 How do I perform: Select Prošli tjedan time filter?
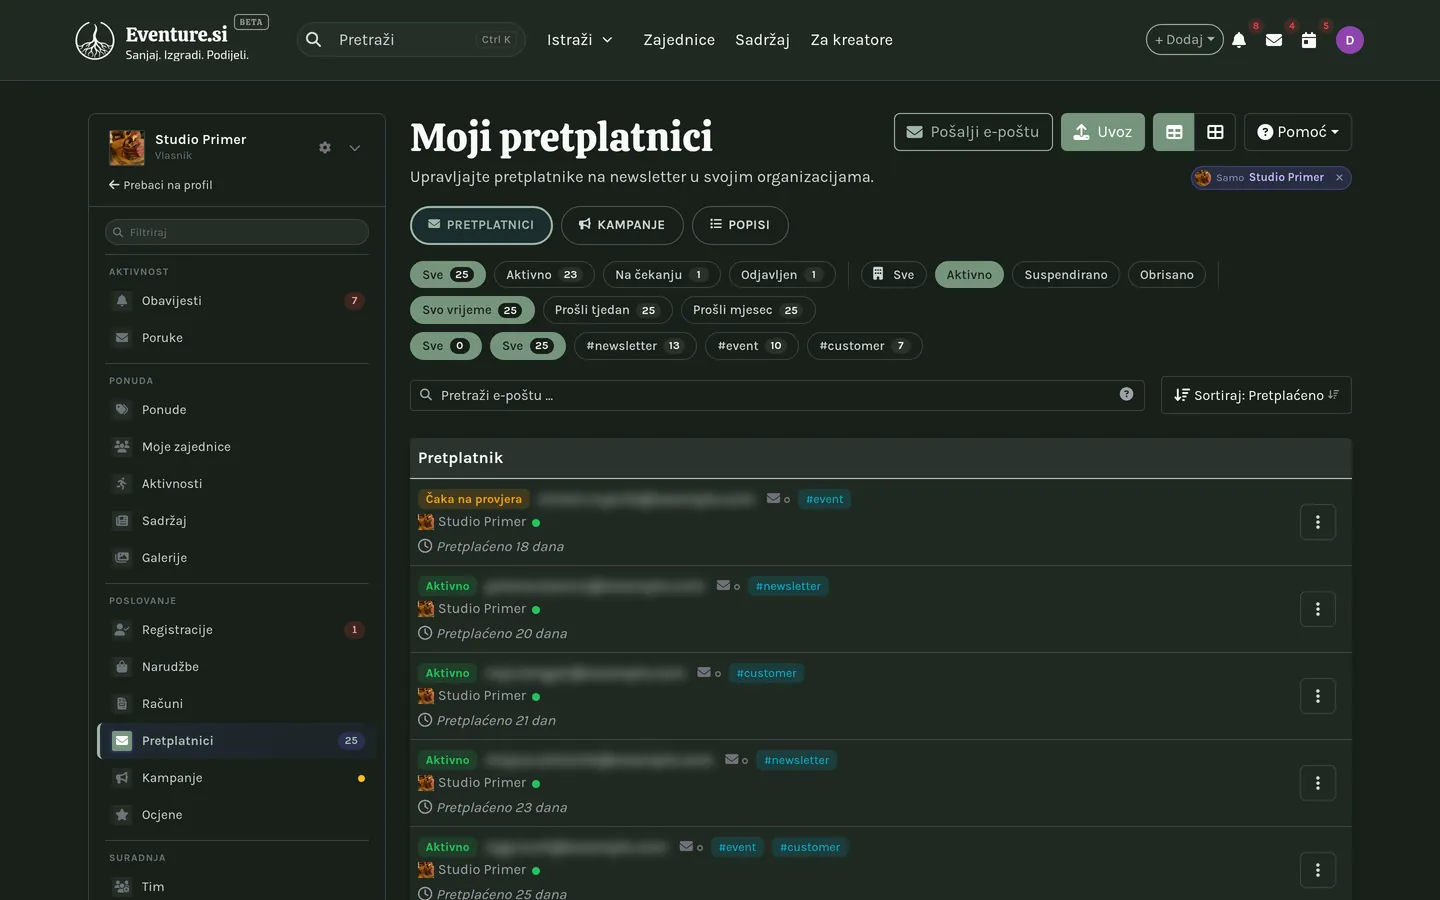pos(608,310)
